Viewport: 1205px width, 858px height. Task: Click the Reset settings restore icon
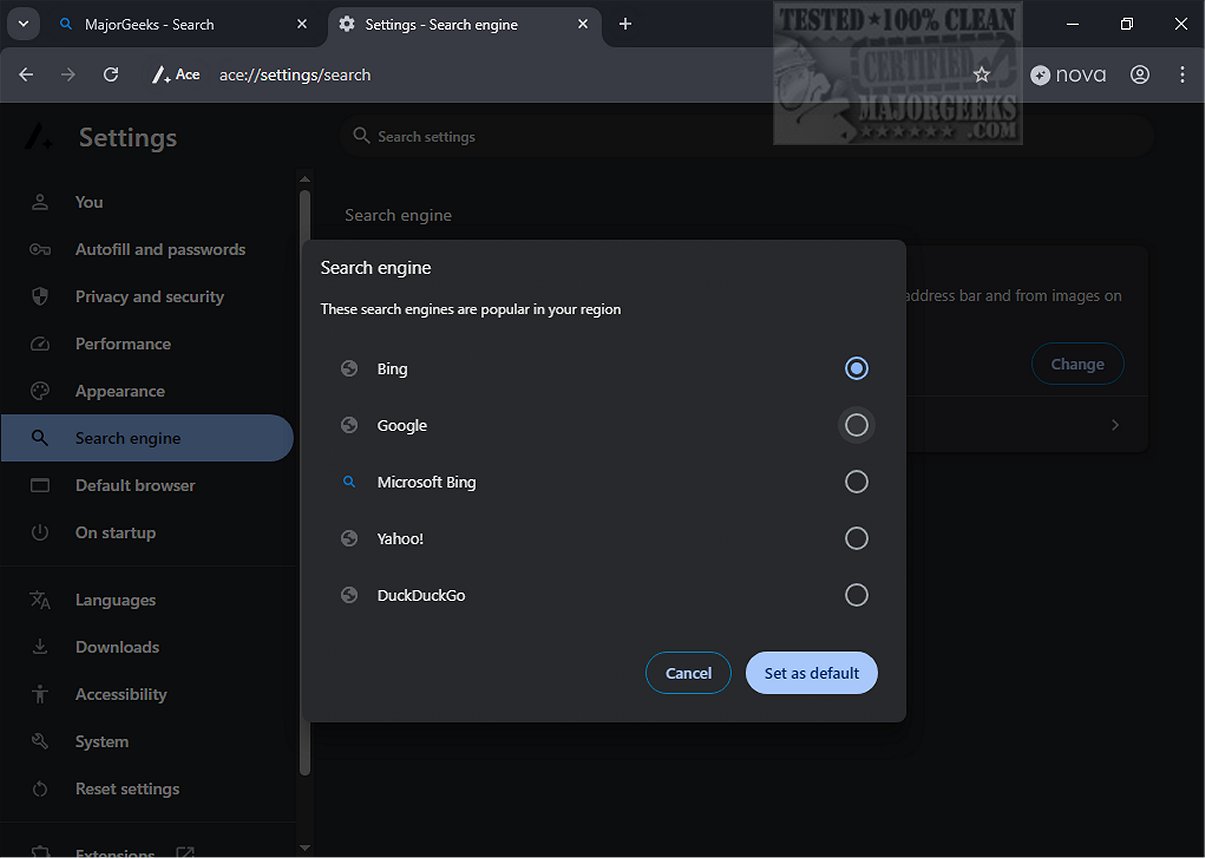point(40,789)
